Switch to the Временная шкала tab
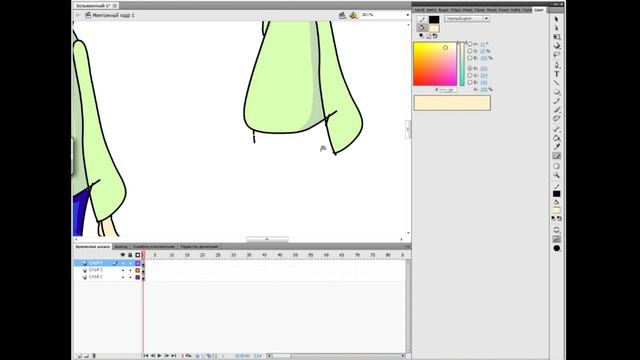 [x=93, y=247]
